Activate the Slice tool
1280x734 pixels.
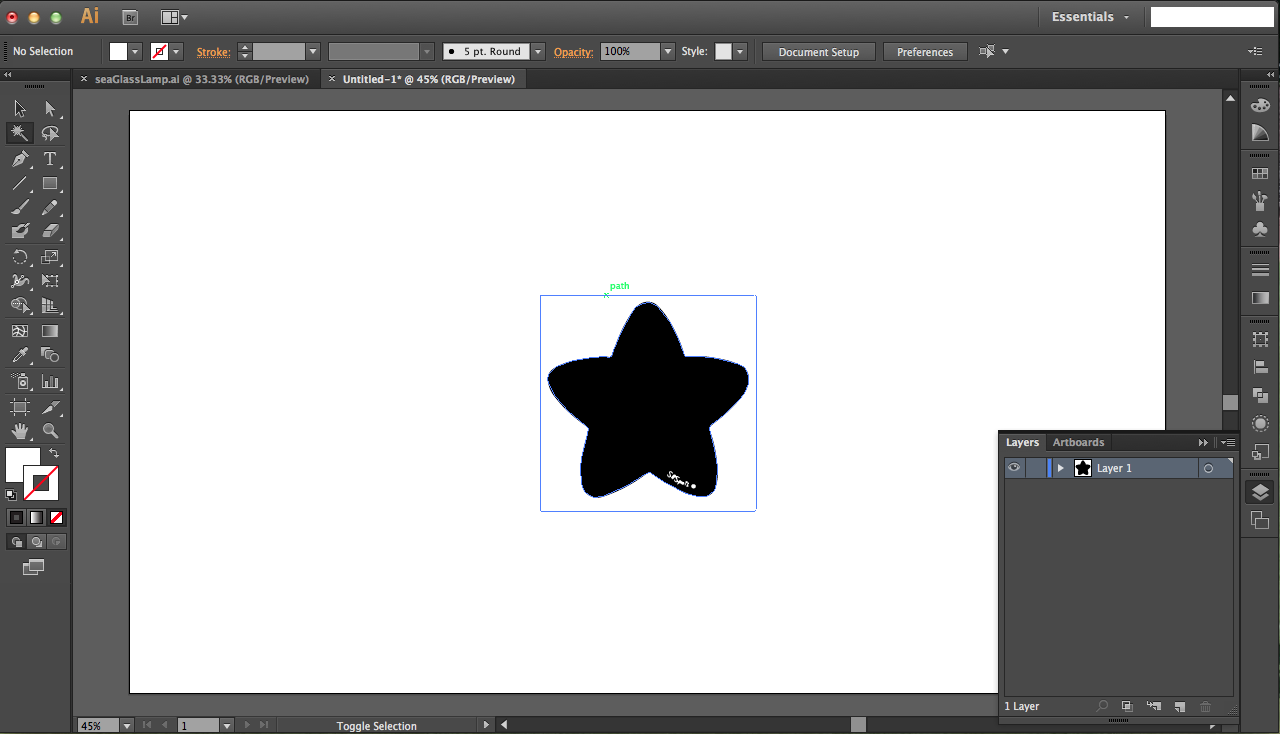(x=50, y=407)
